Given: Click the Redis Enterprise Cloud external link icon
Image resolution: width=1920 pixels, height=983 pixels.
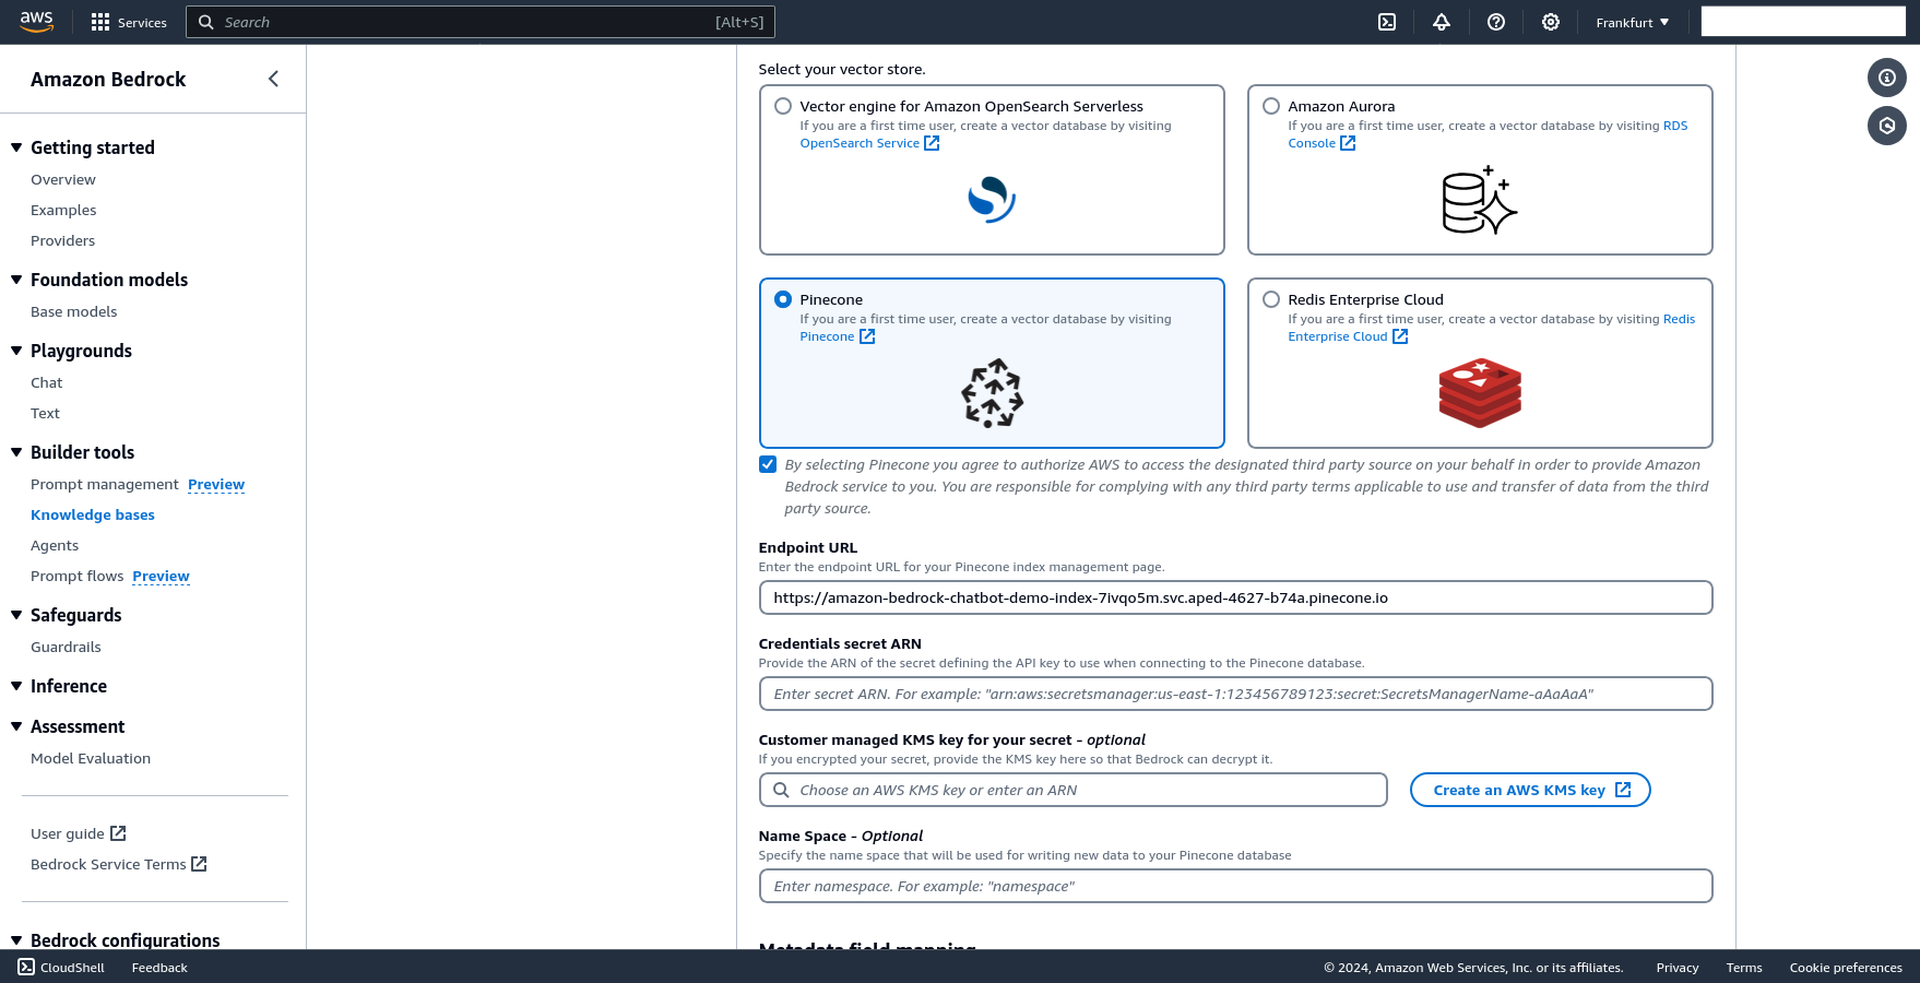Looking at the screenshot, I should 1400,337.
